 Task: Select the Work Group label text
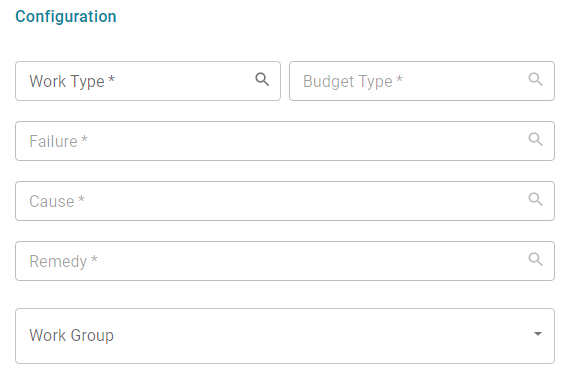coord(72,335)
